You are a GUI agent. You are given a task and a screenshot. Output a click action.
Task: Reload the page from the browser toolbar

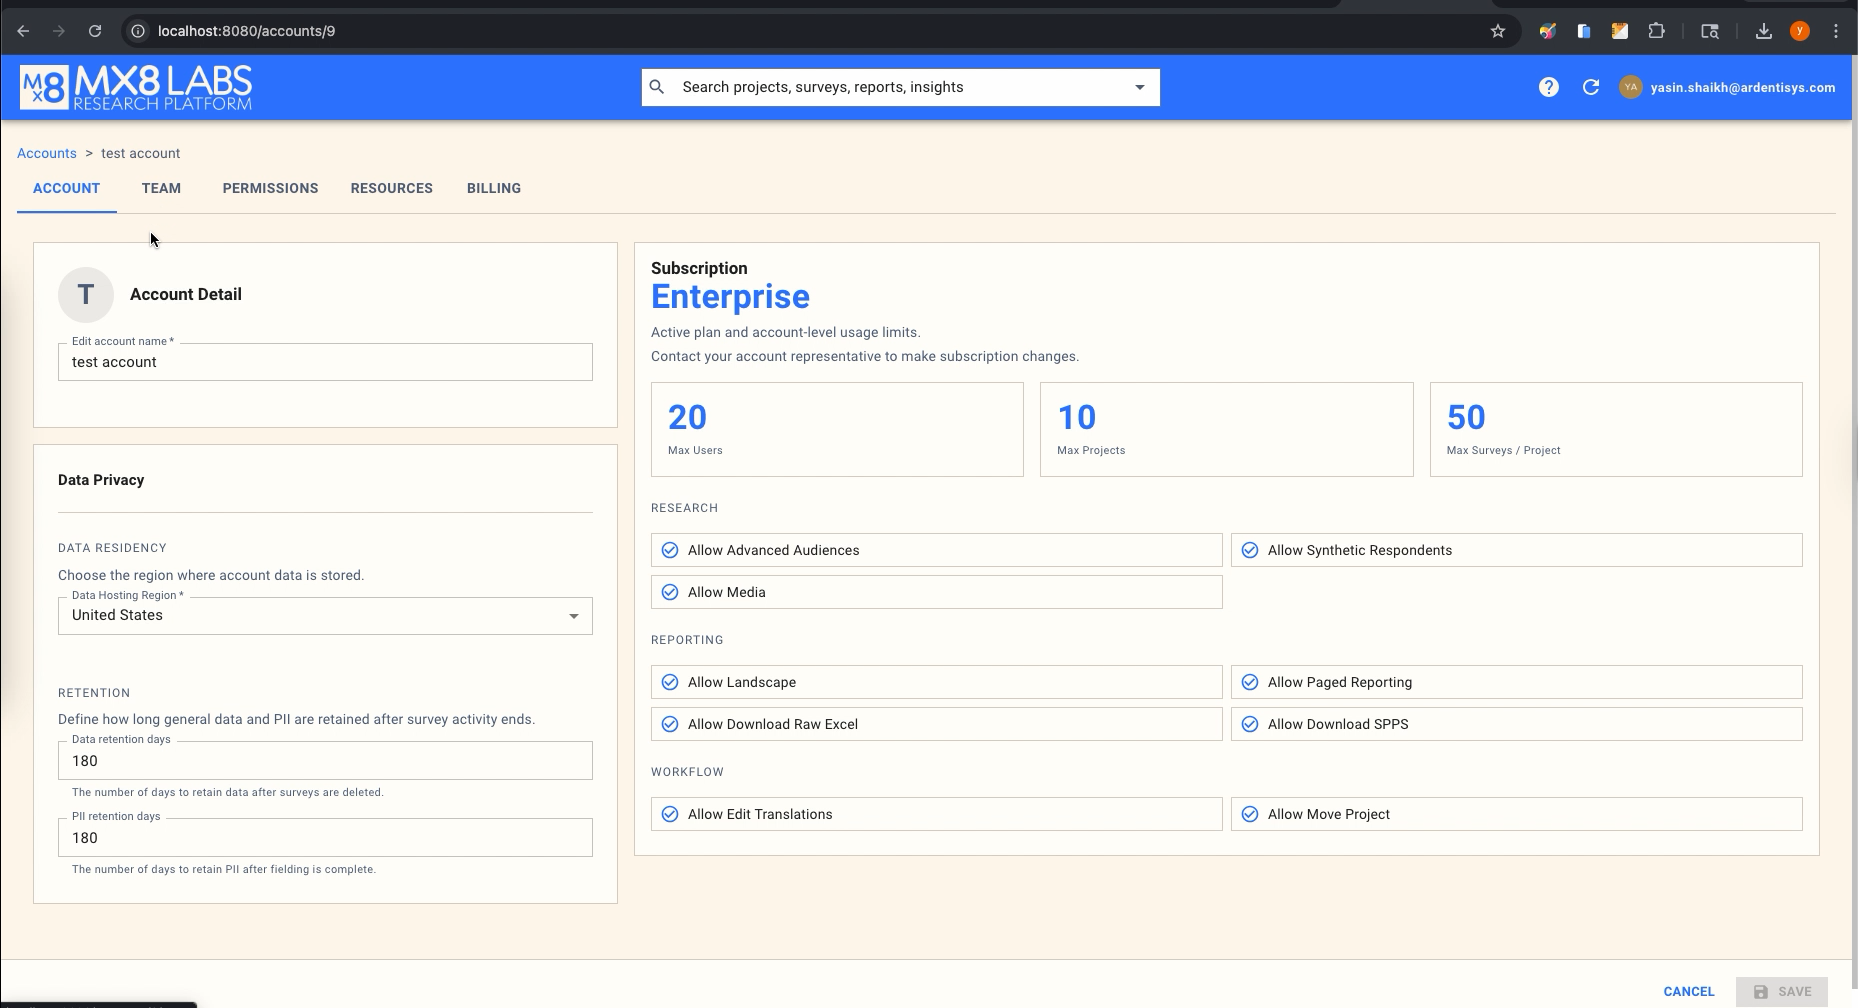coord(95,31)
